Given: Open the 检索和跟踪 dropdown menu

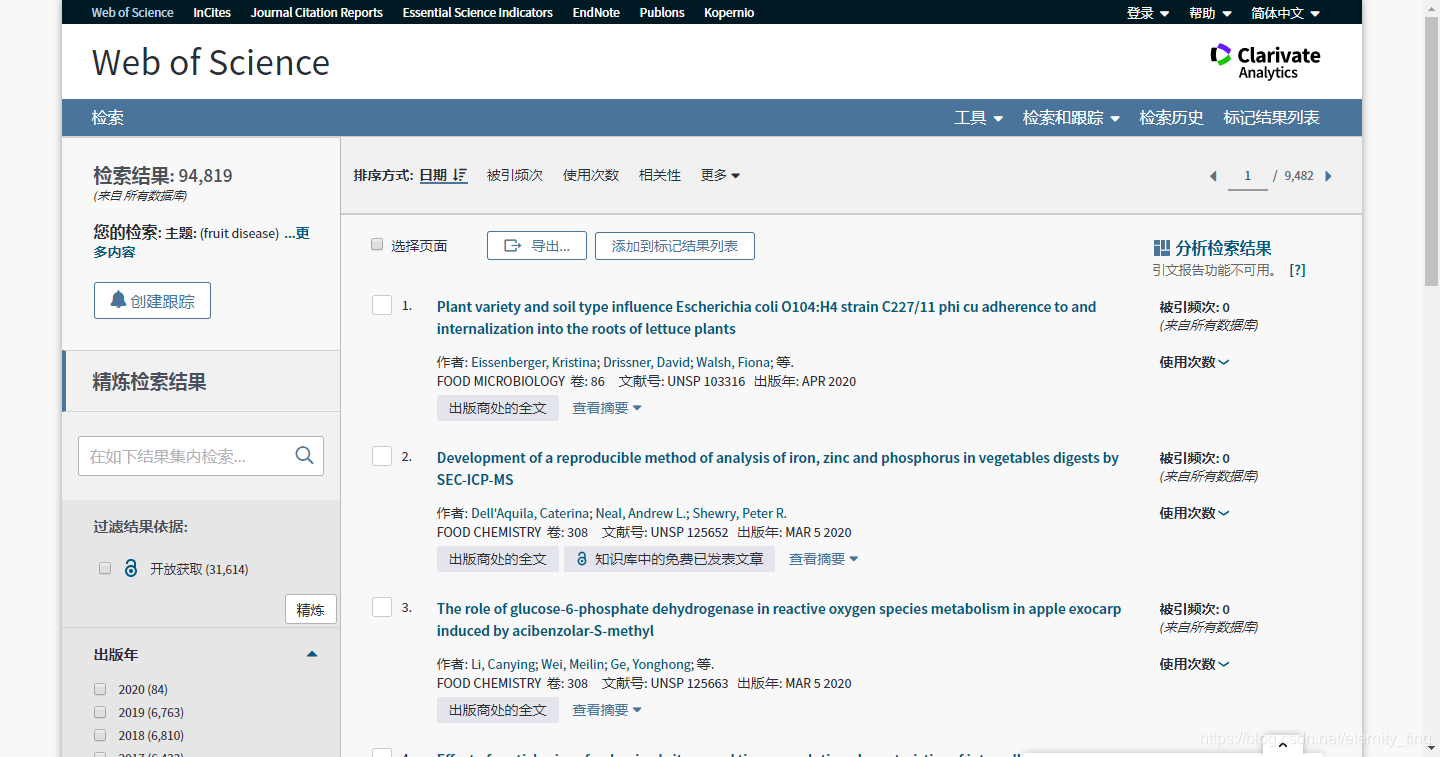Looking at the screenshot, I should [x=1071, y=118].
